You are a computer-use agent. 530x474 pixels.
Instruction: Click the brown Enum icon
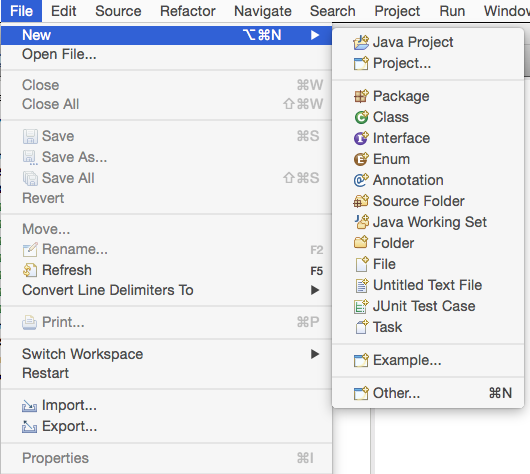pyautogui.click(x=361, y=159)
